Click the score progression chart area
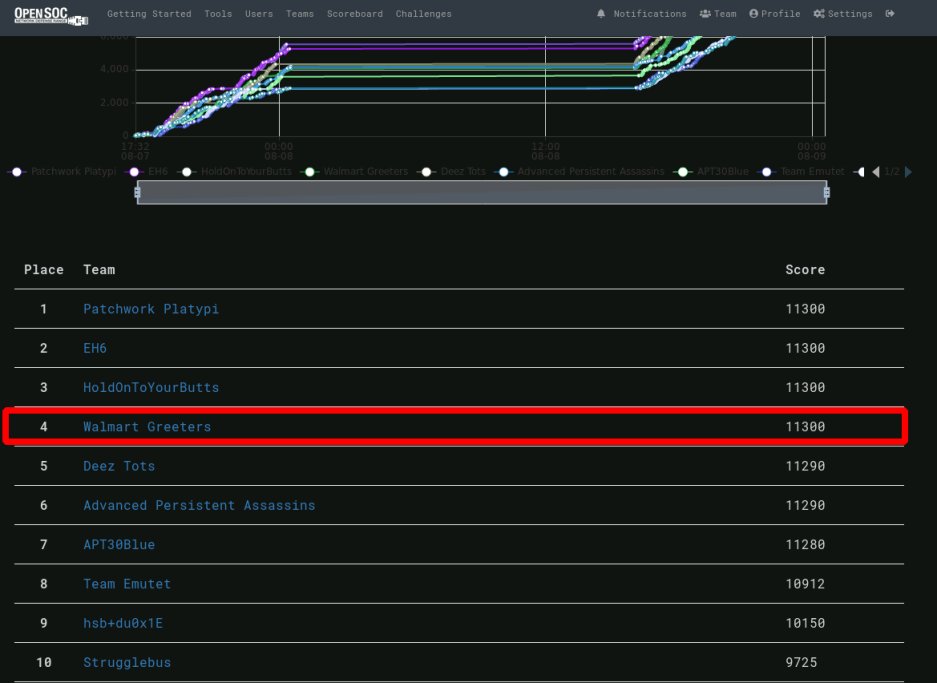 click(x=480, y=86)
